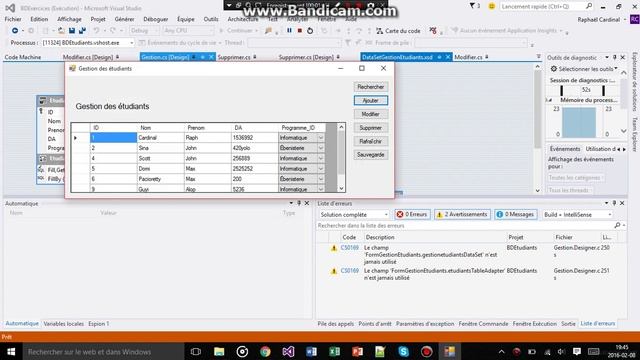Open Programme_ID dropdown in Paciorety row

(321, 179)
